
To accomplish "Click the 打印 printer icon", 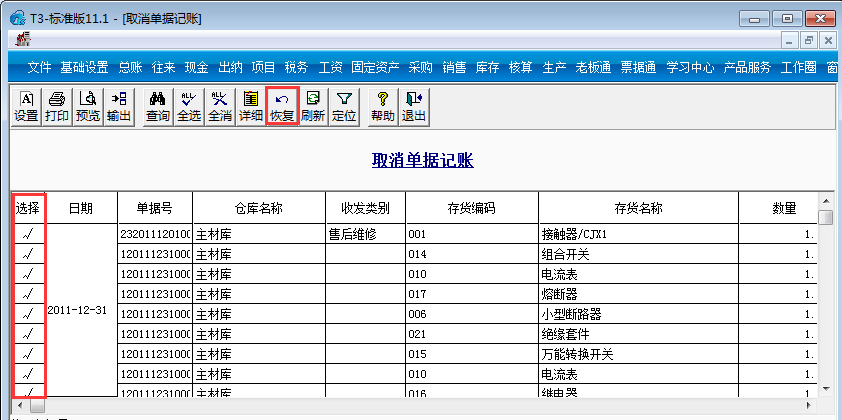I will click(x=57, y=107).
